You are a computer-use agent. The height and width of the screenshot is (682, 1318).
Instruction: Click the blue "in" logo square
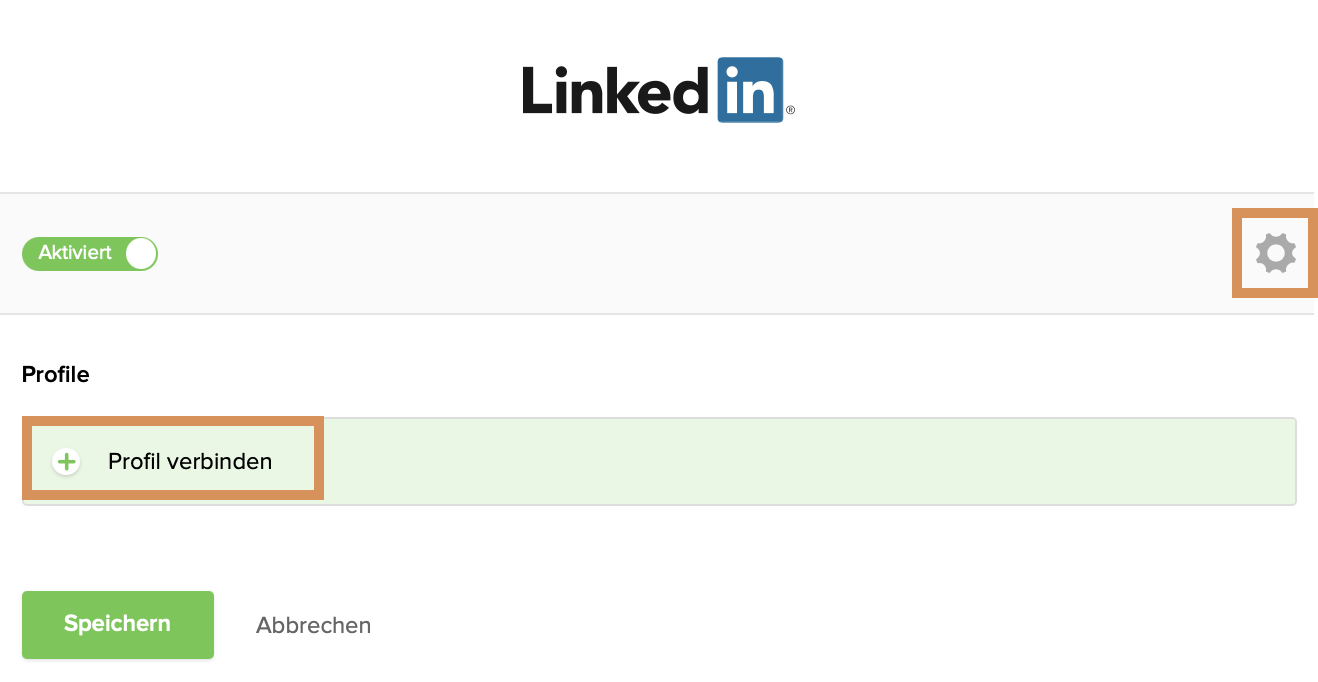pyautogui.click(x=750, y=91)
